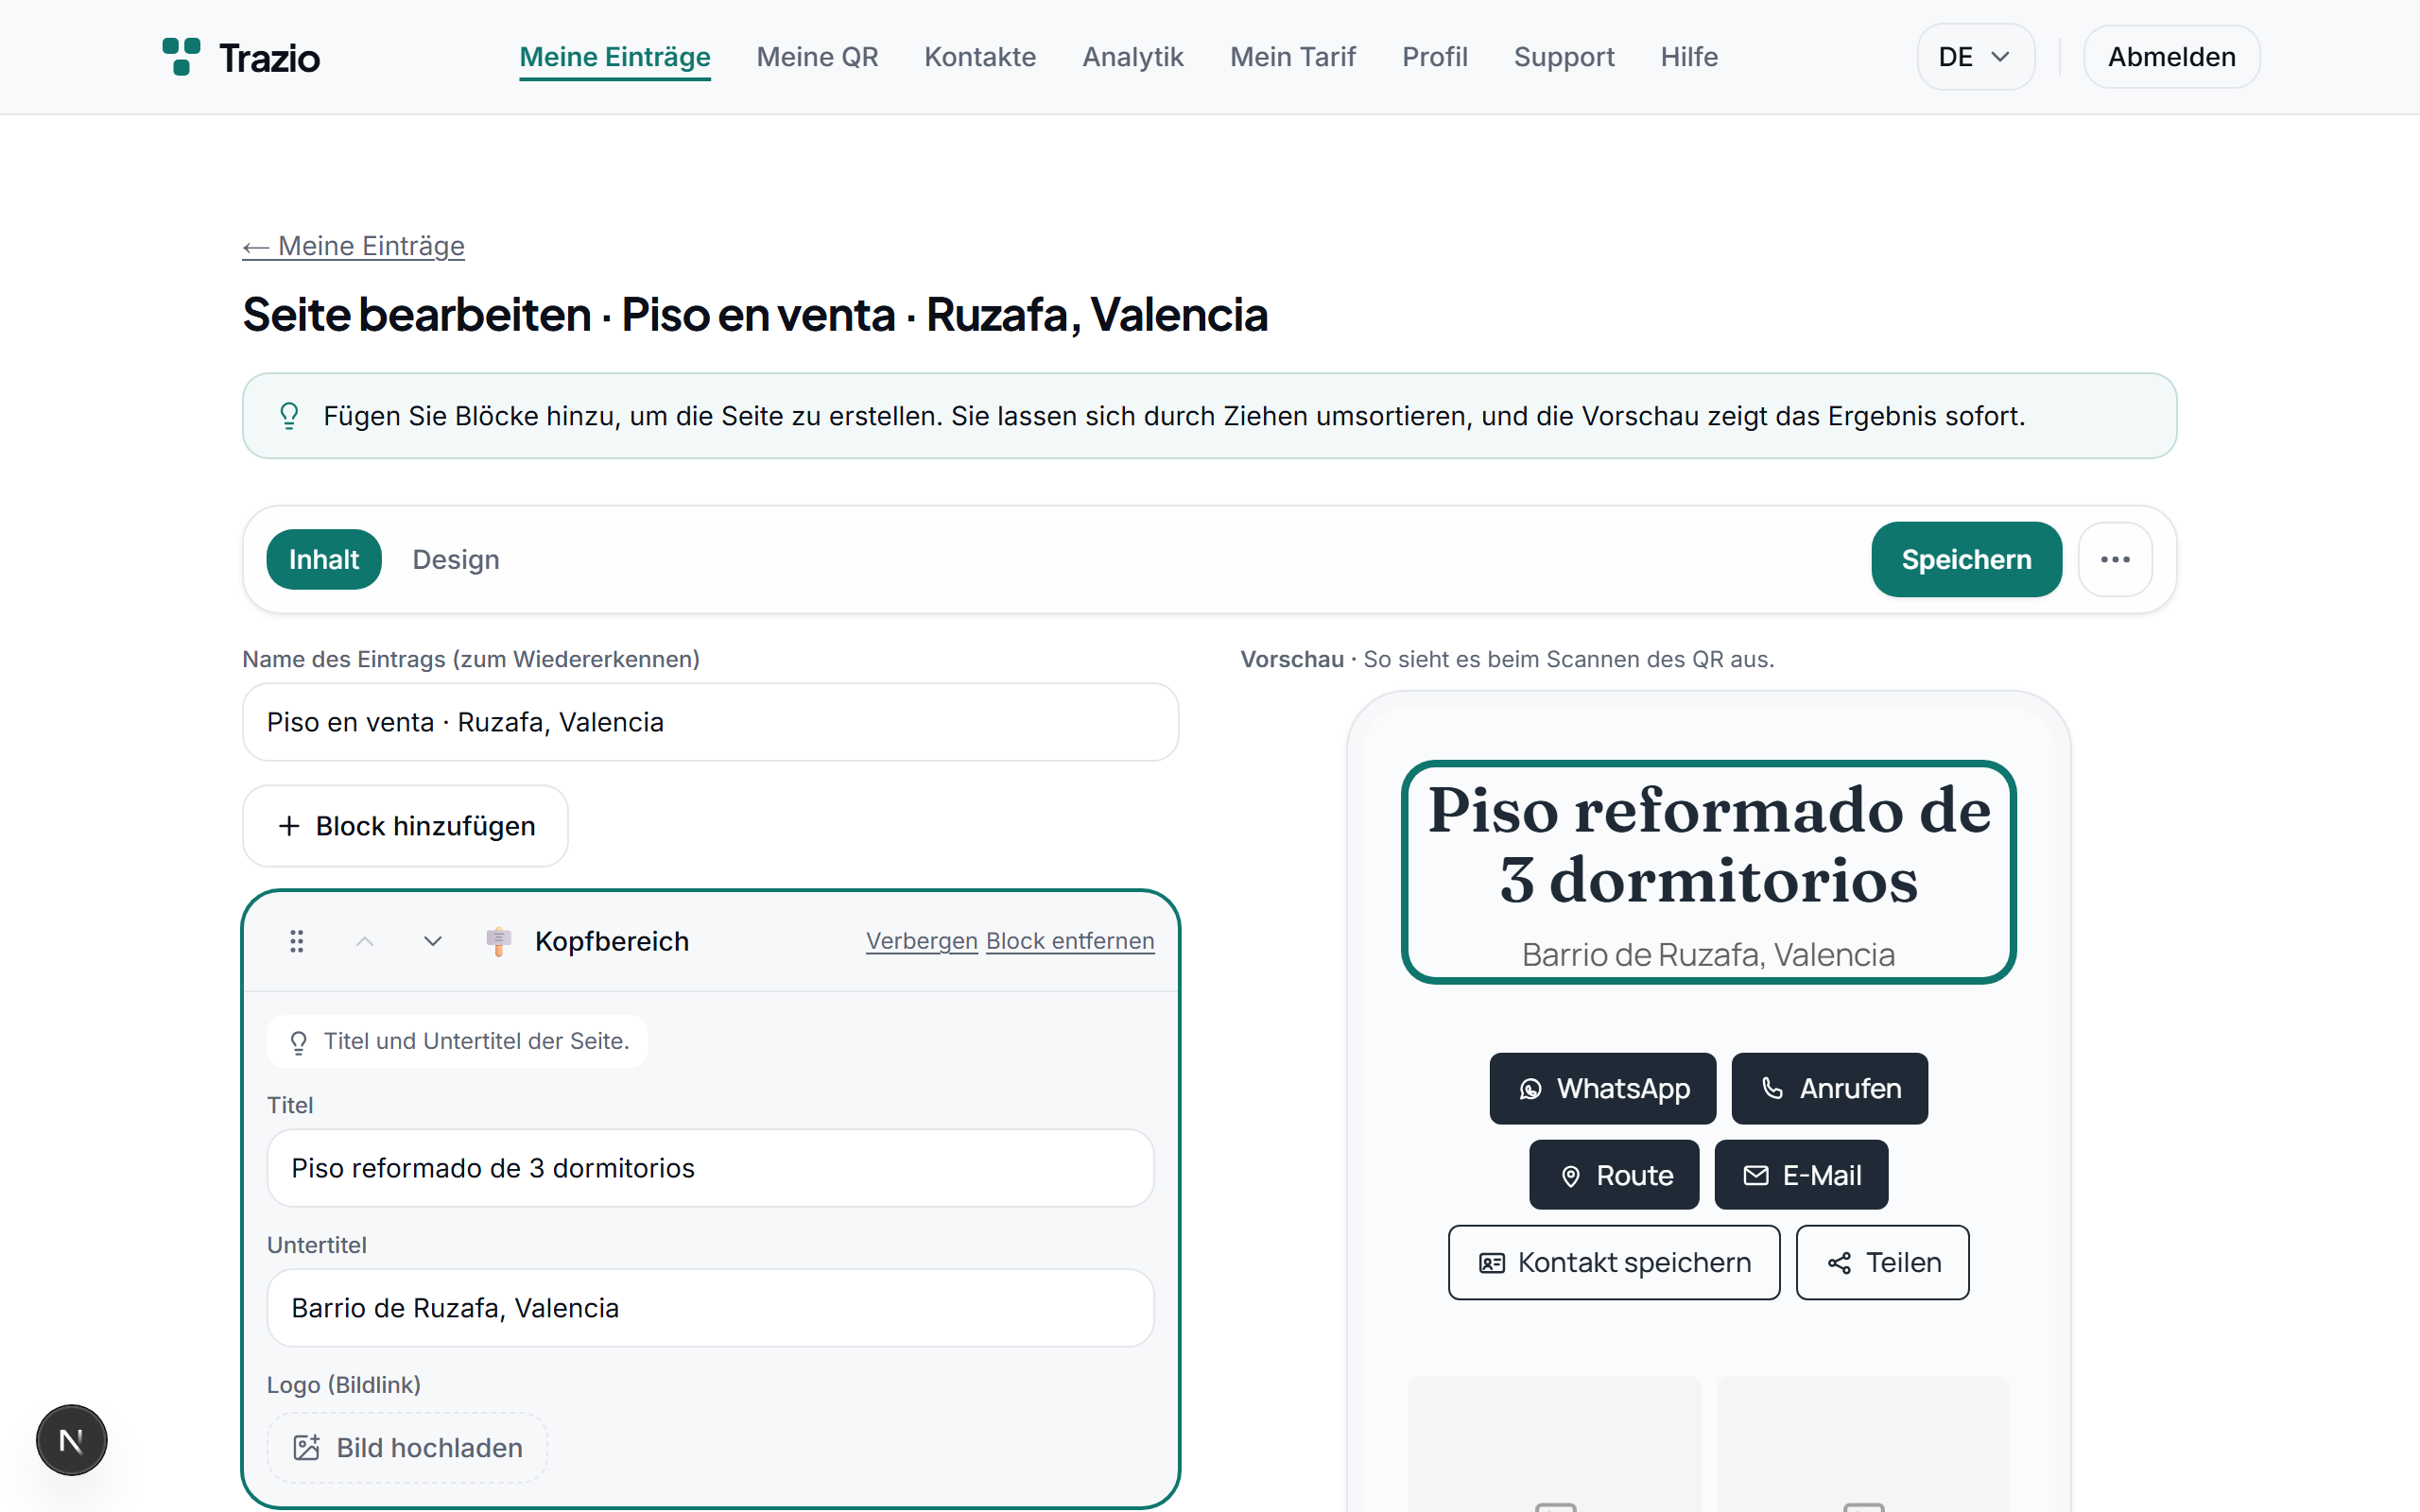This screenshot has height=1512, width=2420.
Task: Switch to the Design tab
Action: (x=455, y=559)
